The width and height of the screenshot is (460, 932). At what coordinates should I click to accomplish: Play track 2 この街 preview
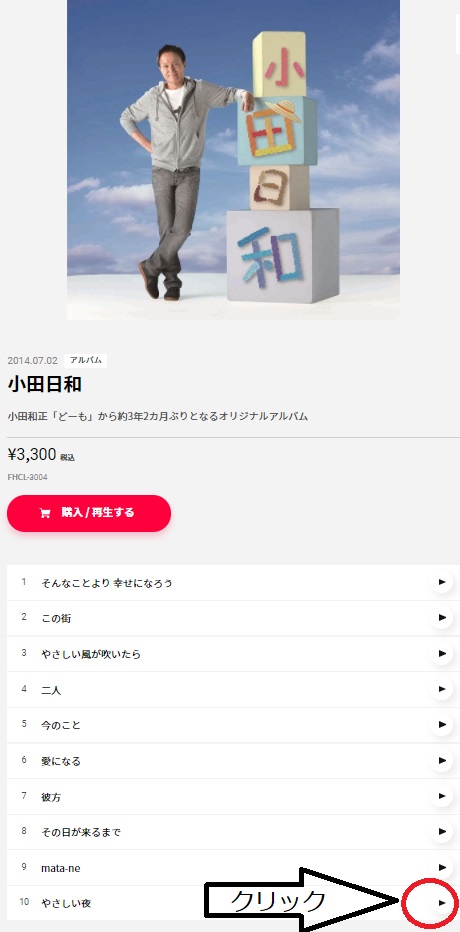(x=441, y=618)
